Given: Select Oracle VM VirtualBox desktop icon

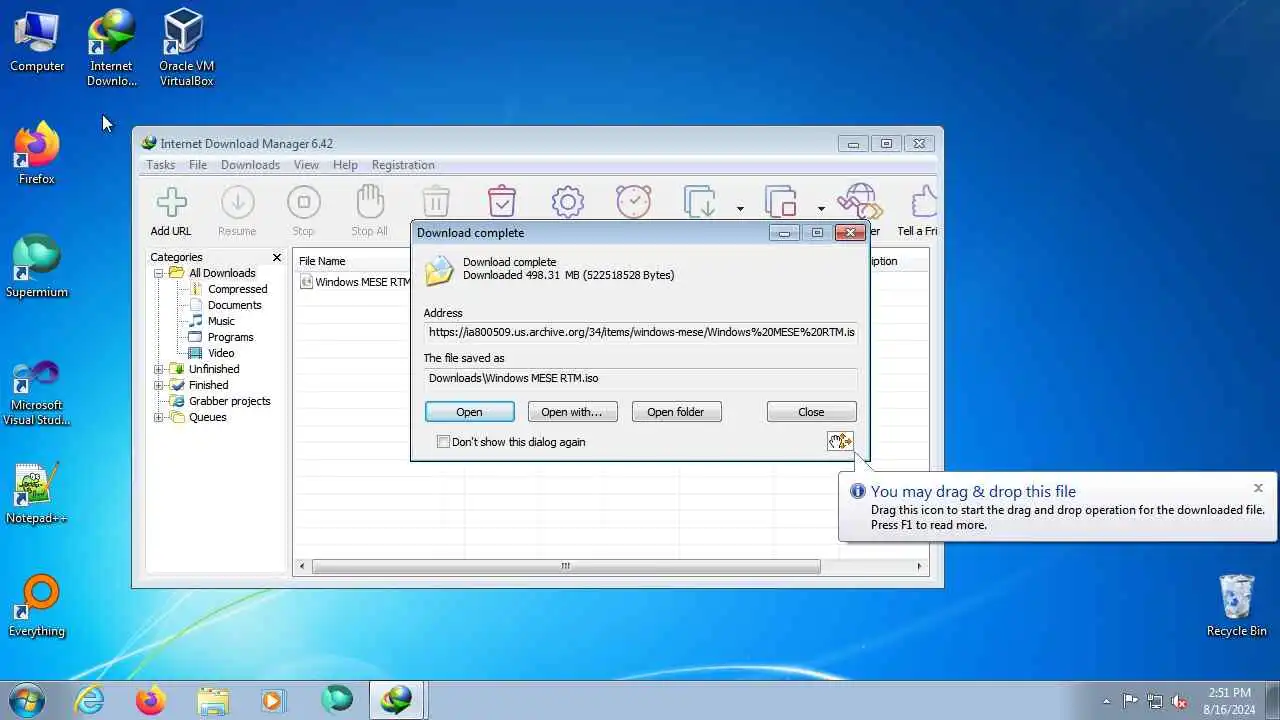Looking at the screenshot, I should (186, 48).
